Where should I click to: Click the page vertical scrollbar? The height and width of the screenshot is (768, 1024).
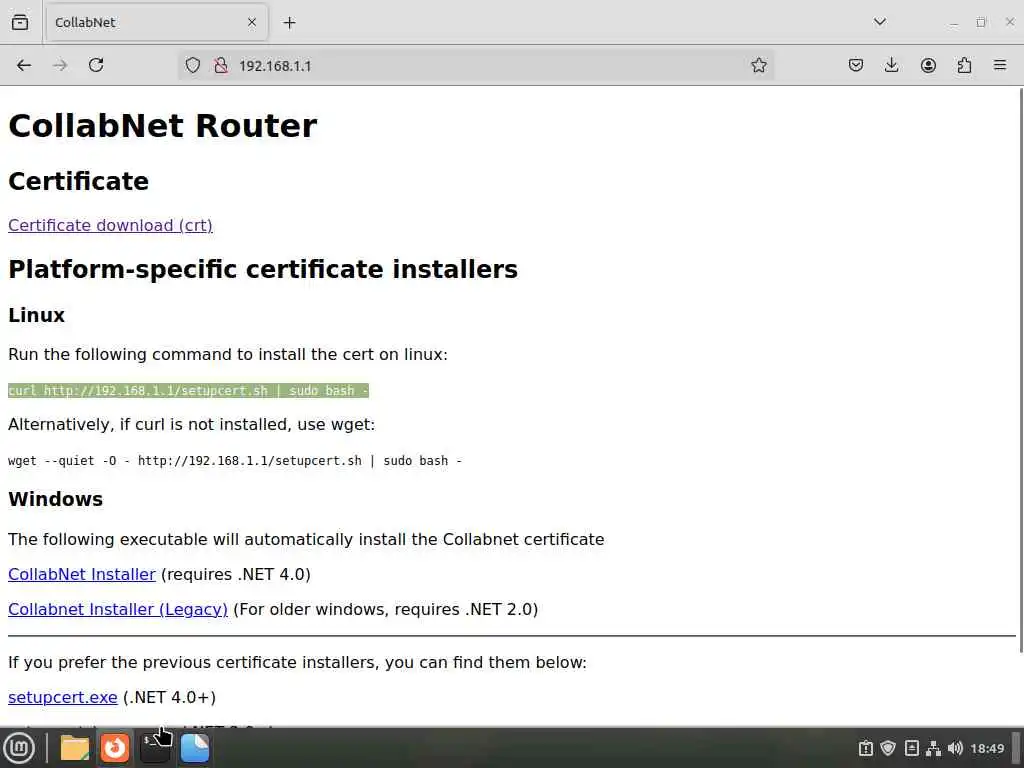click(1020, 369)
